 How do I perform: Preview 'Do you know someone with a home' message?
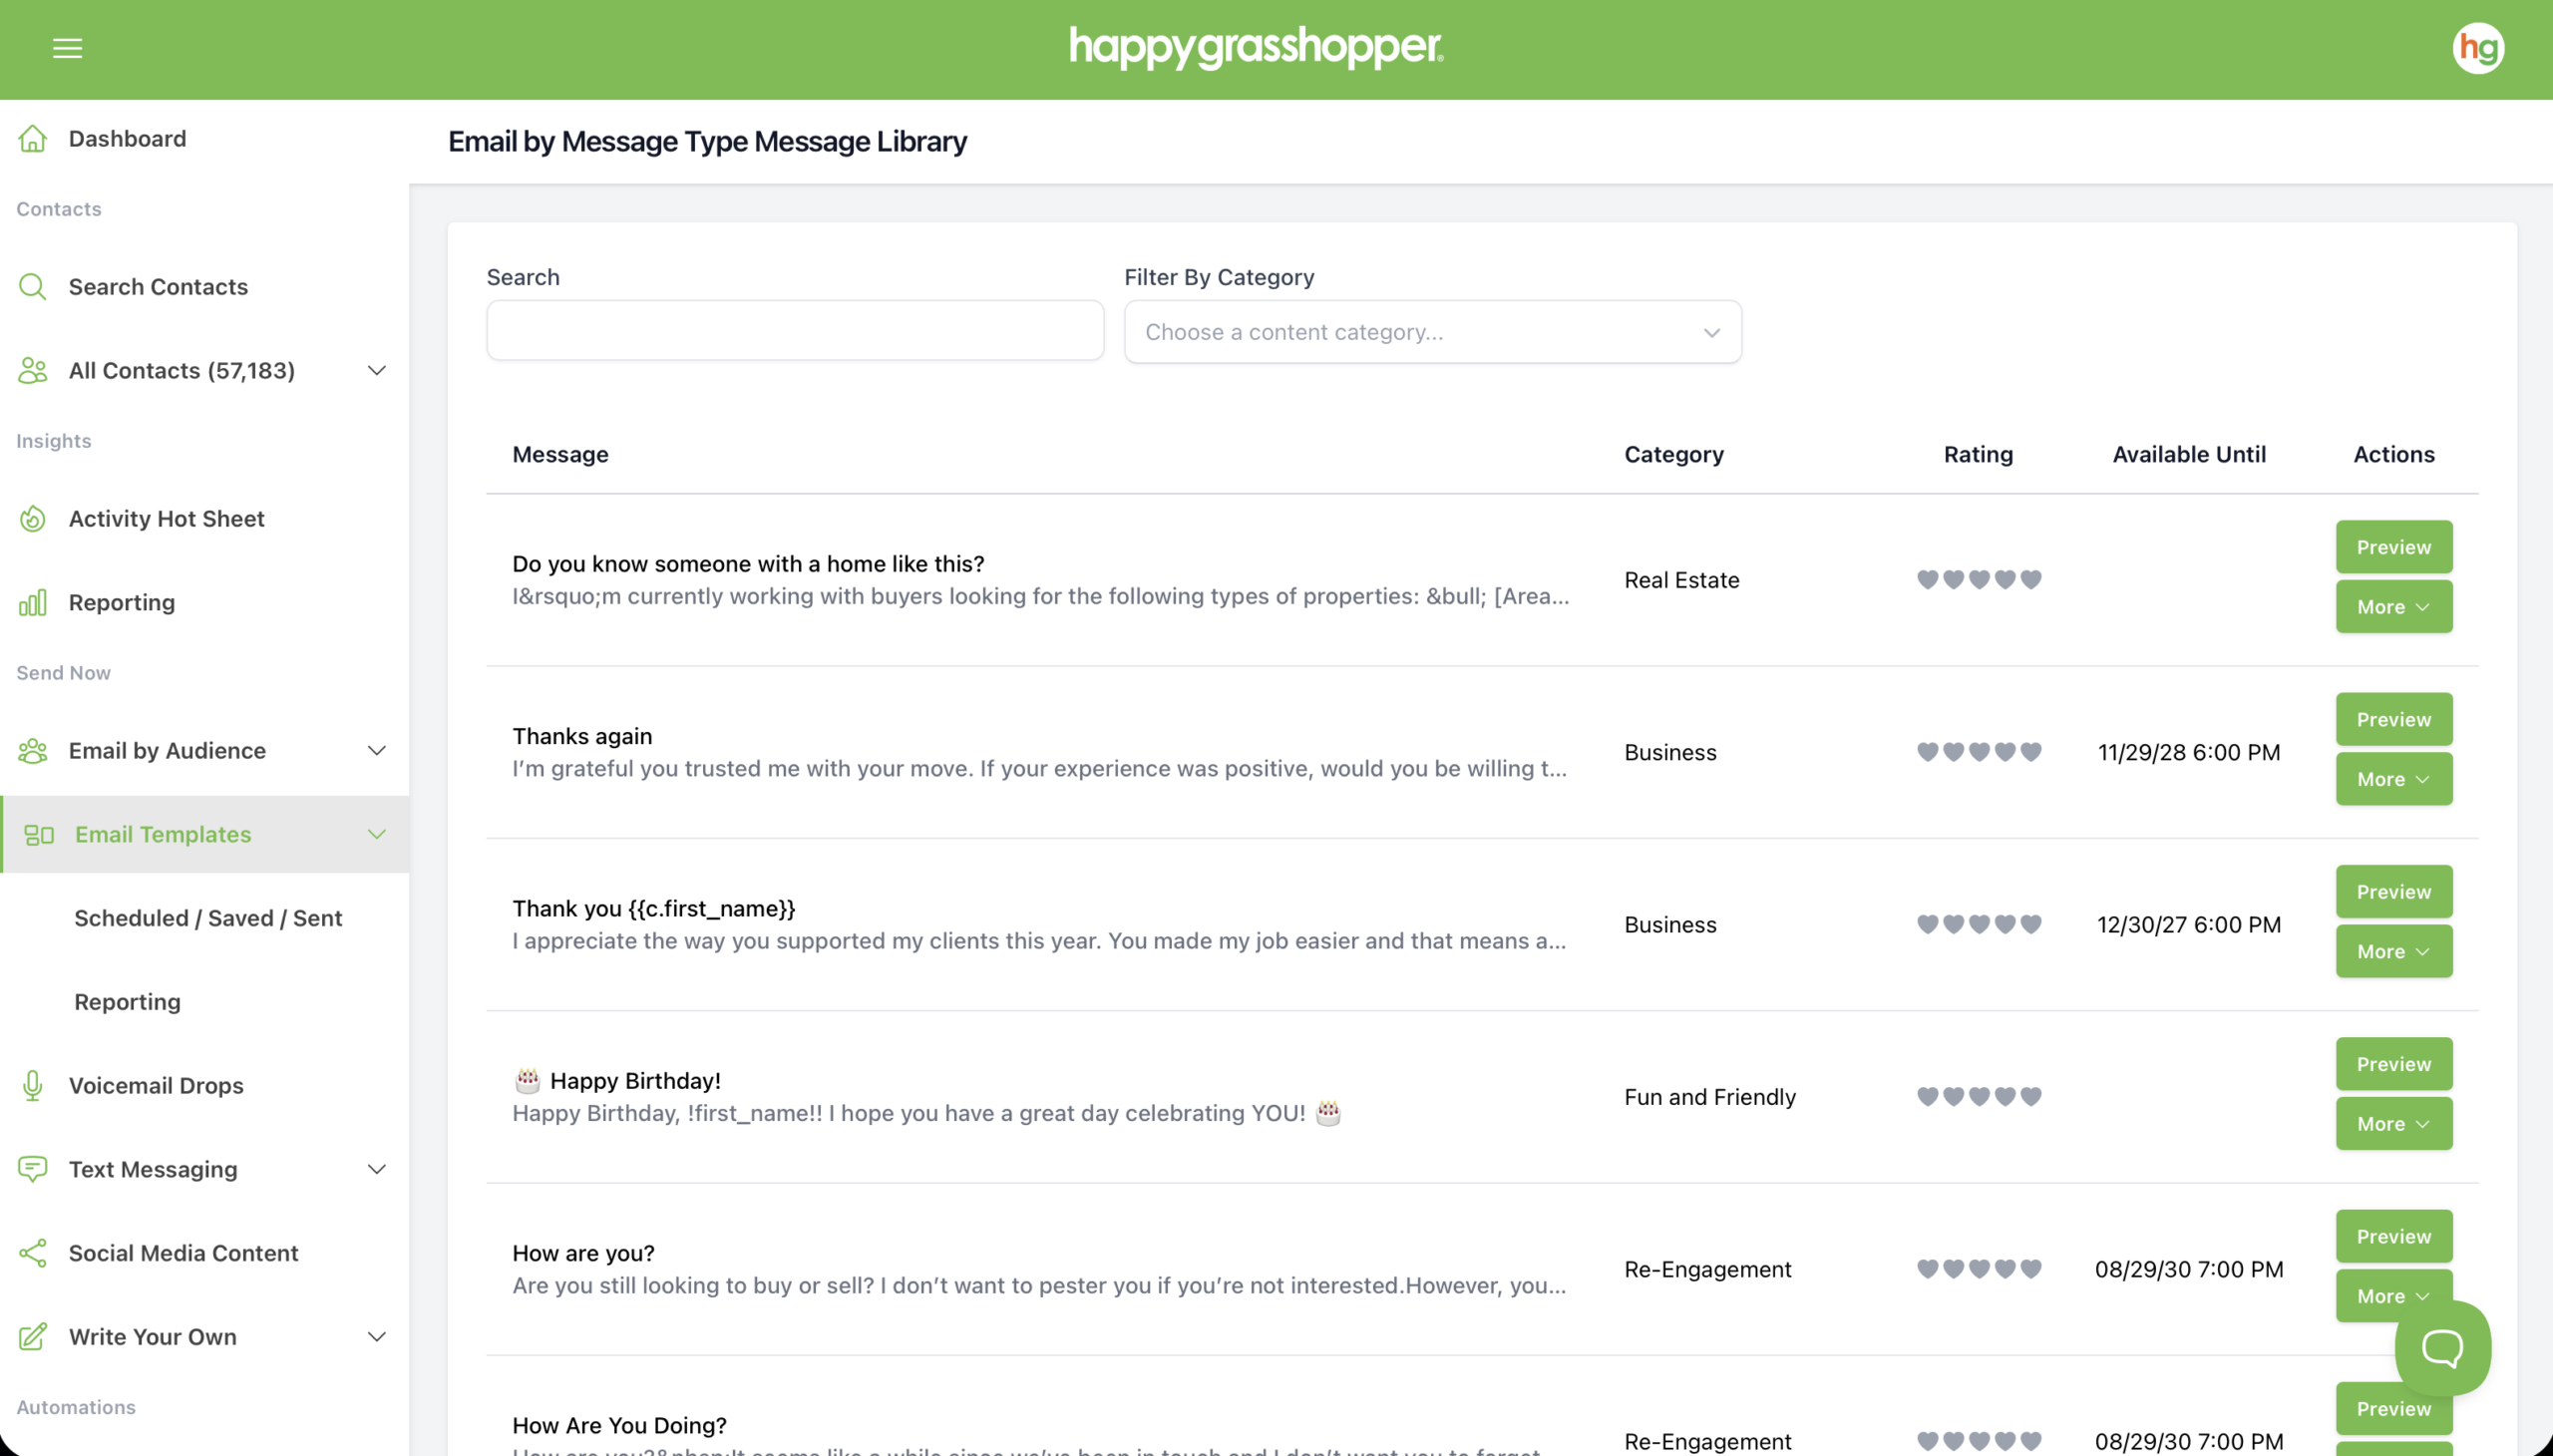pyautogui.click(x=2393, y=547)
